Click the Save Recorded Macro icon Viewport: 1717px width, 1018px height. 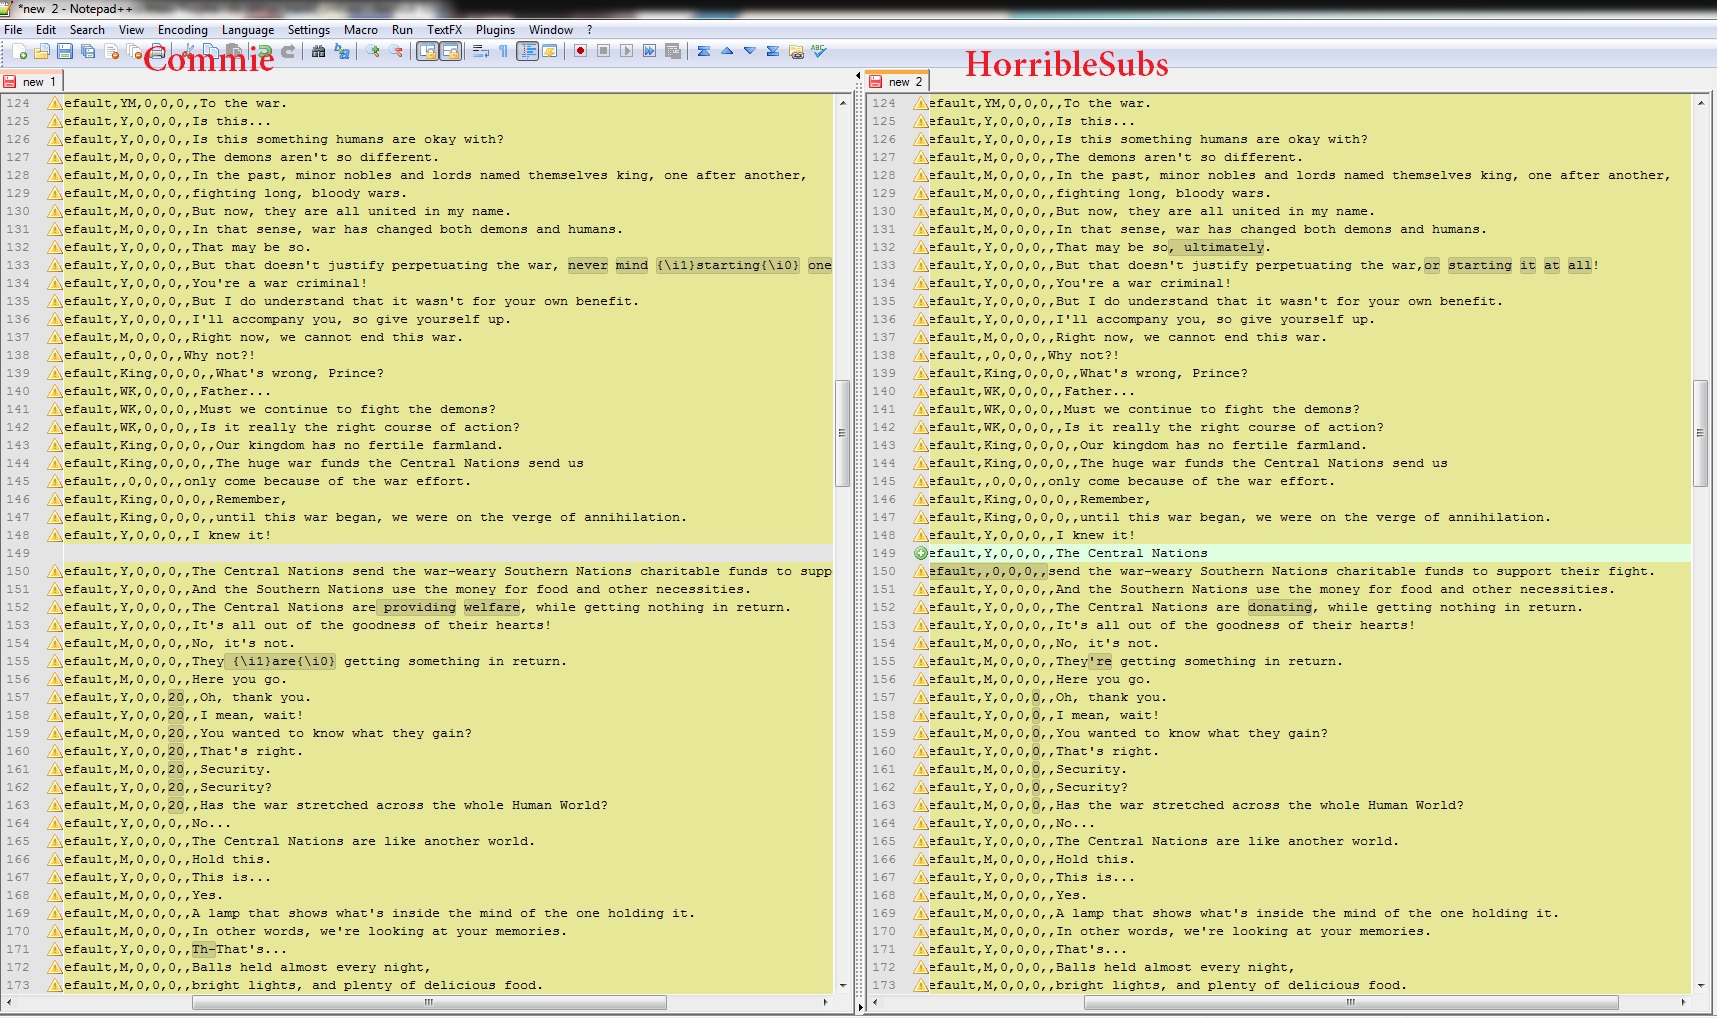[672, 51]
